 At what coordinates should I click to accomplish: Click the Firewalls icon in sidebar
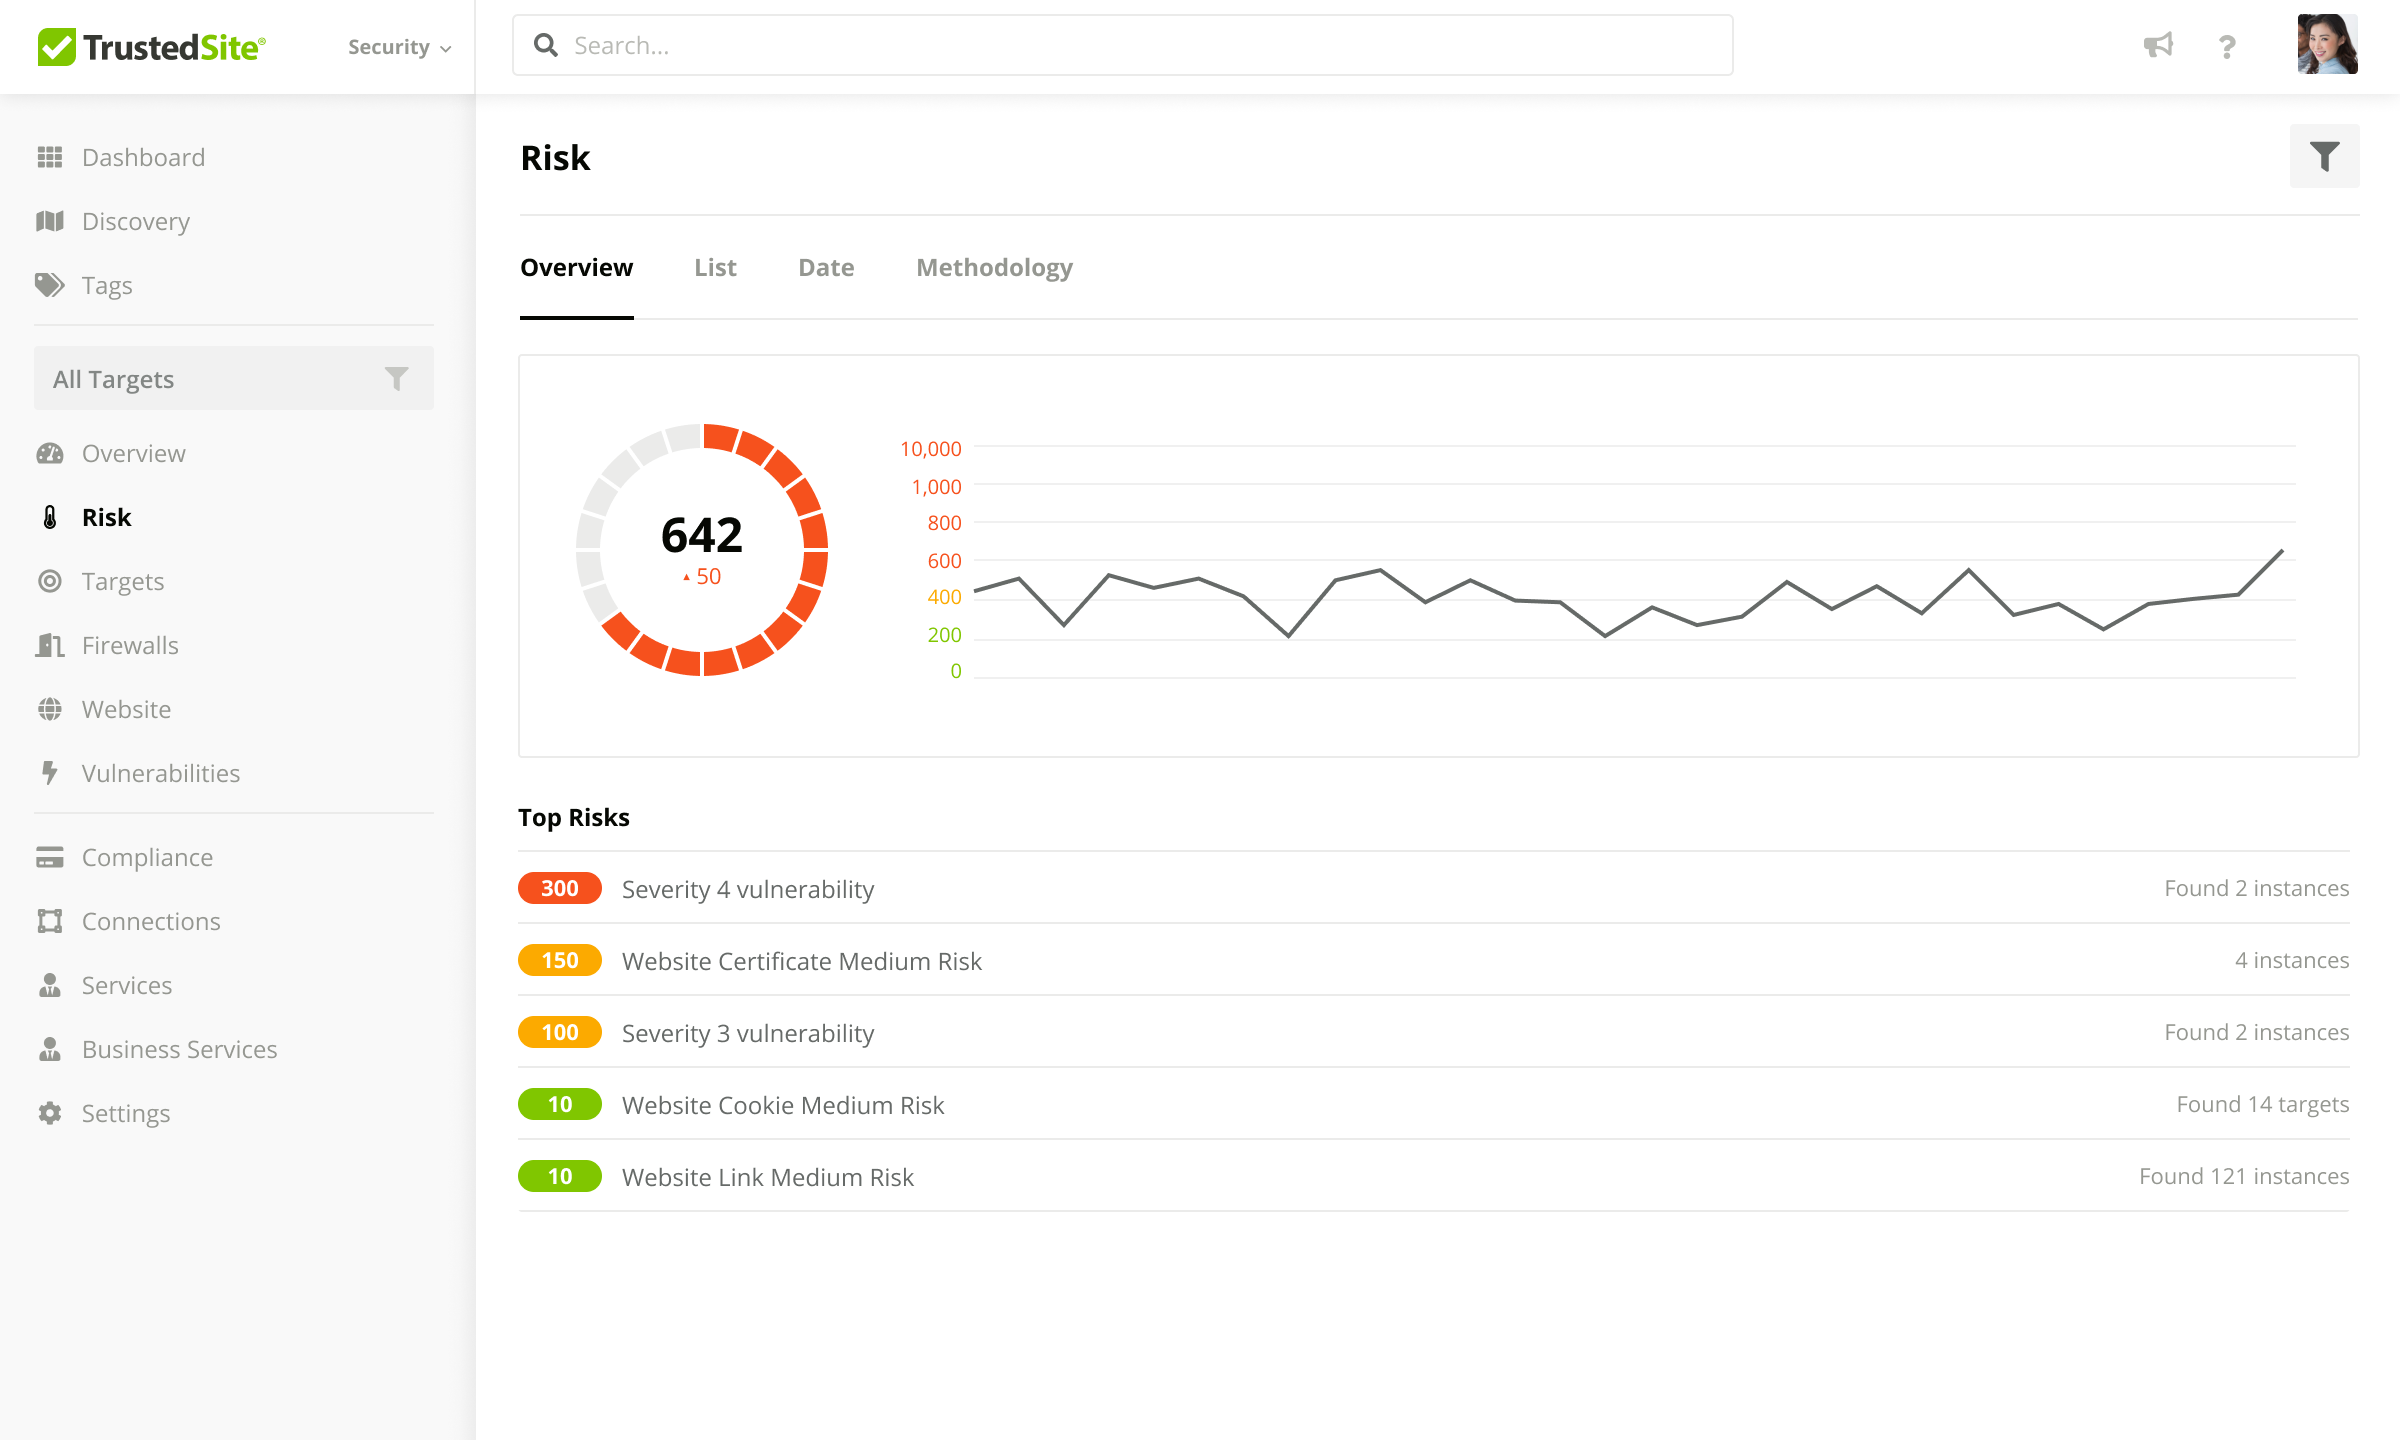tap(50, 645)
